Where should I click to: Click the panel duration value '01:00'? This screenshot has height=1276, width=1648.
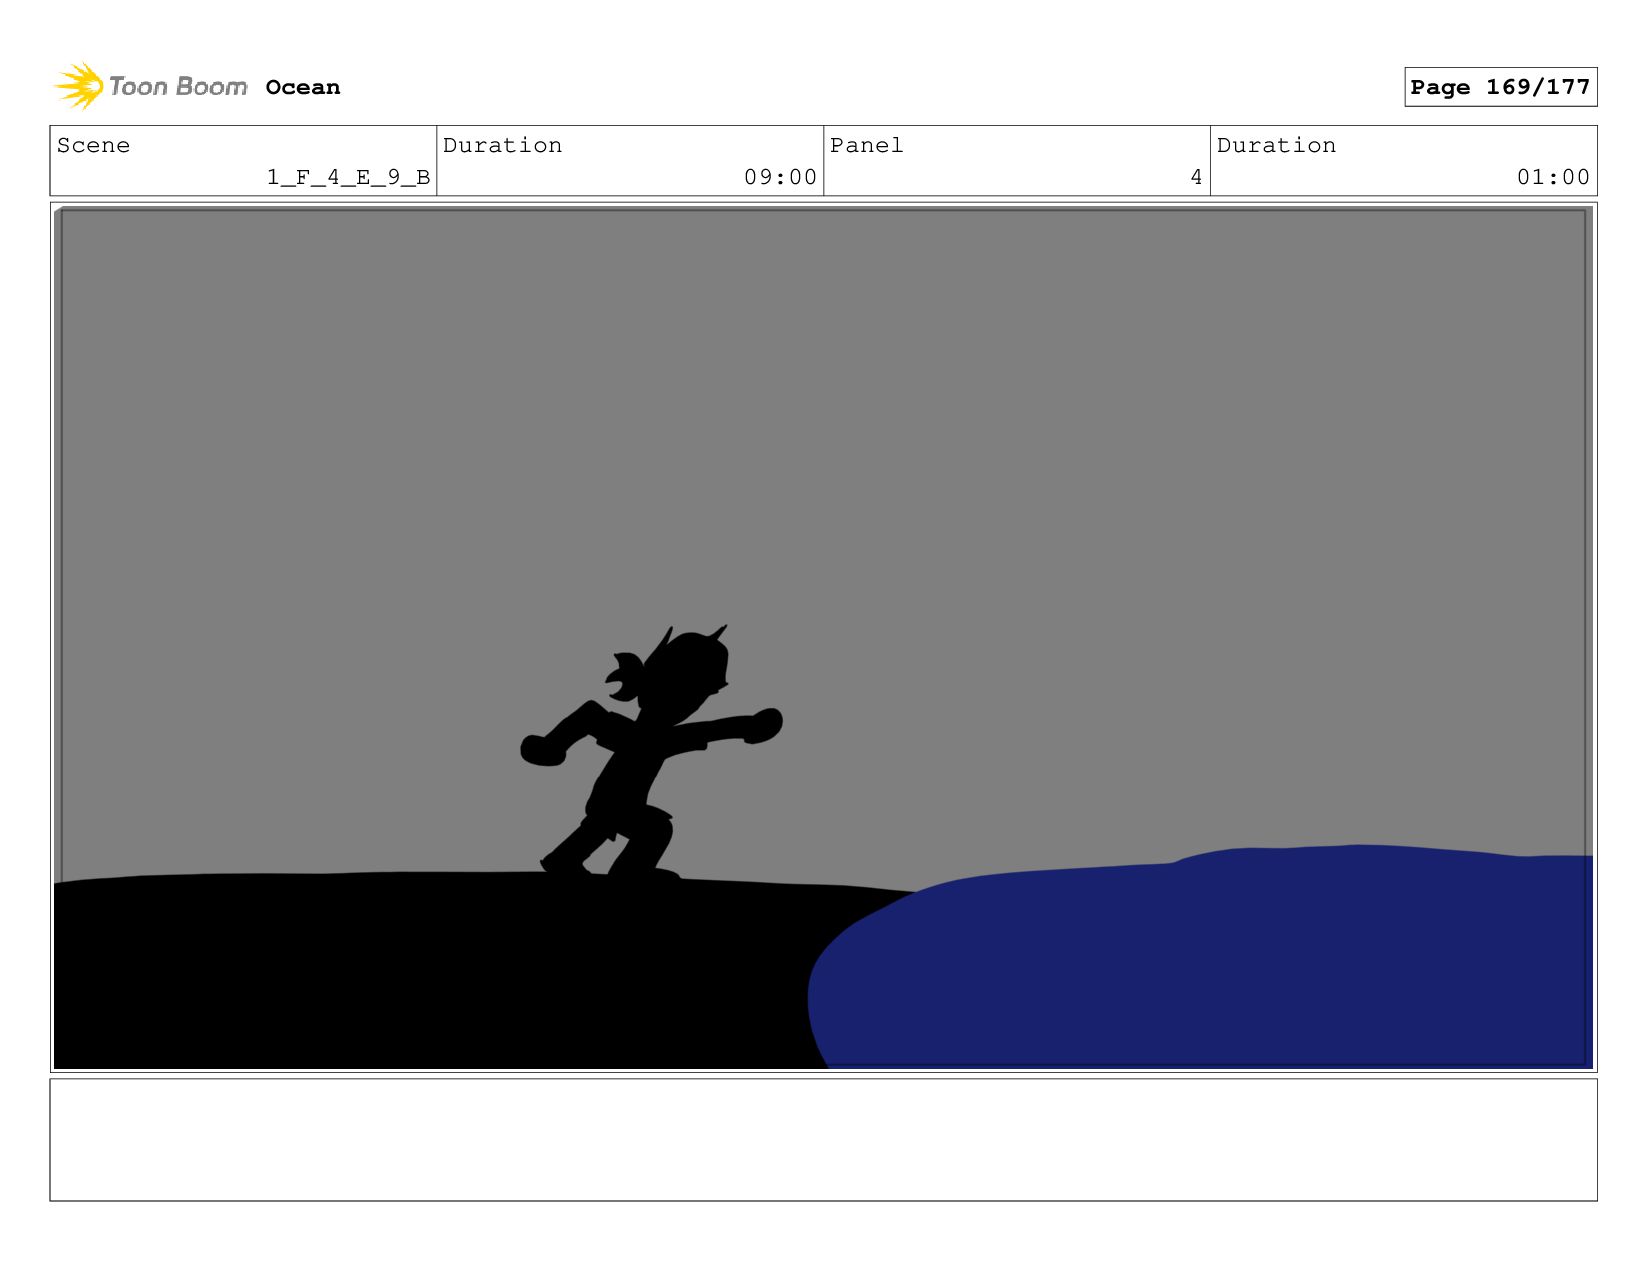(x=1553, y=177)
